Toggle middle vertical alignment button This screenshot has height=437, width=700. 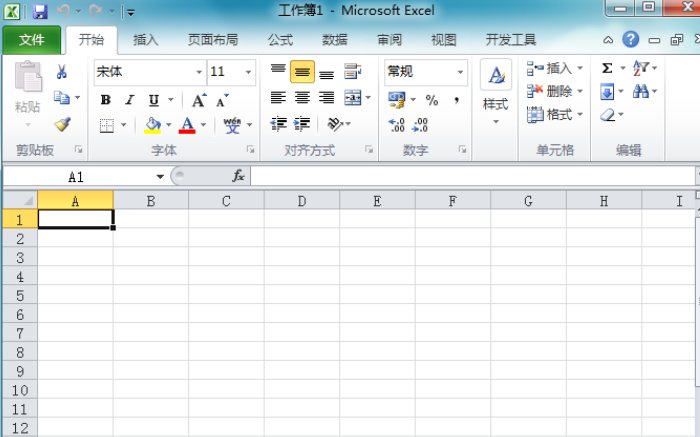tap(302, 72)
